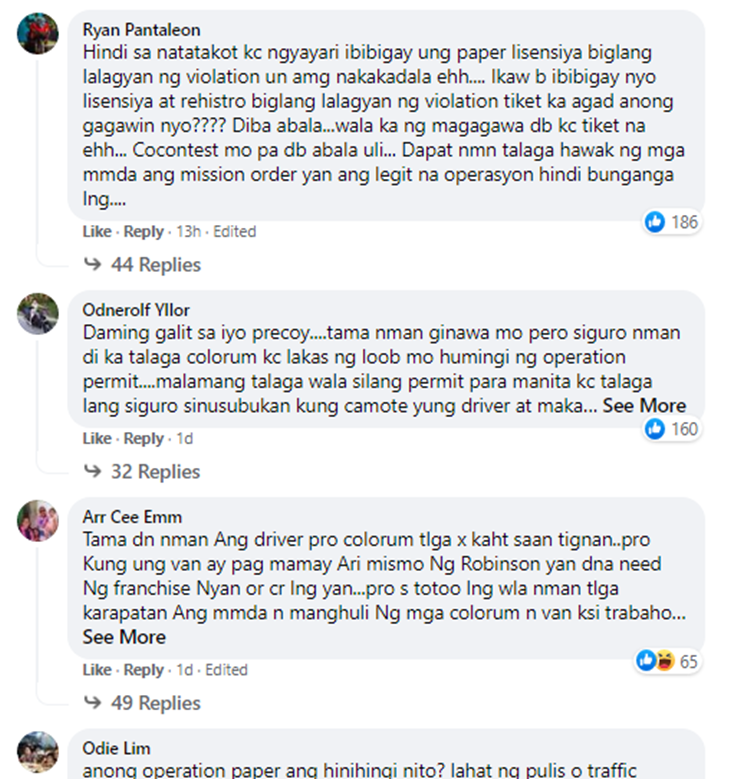
Task: Like Arr Cee Emm's comment
Action: coord(97,670)
